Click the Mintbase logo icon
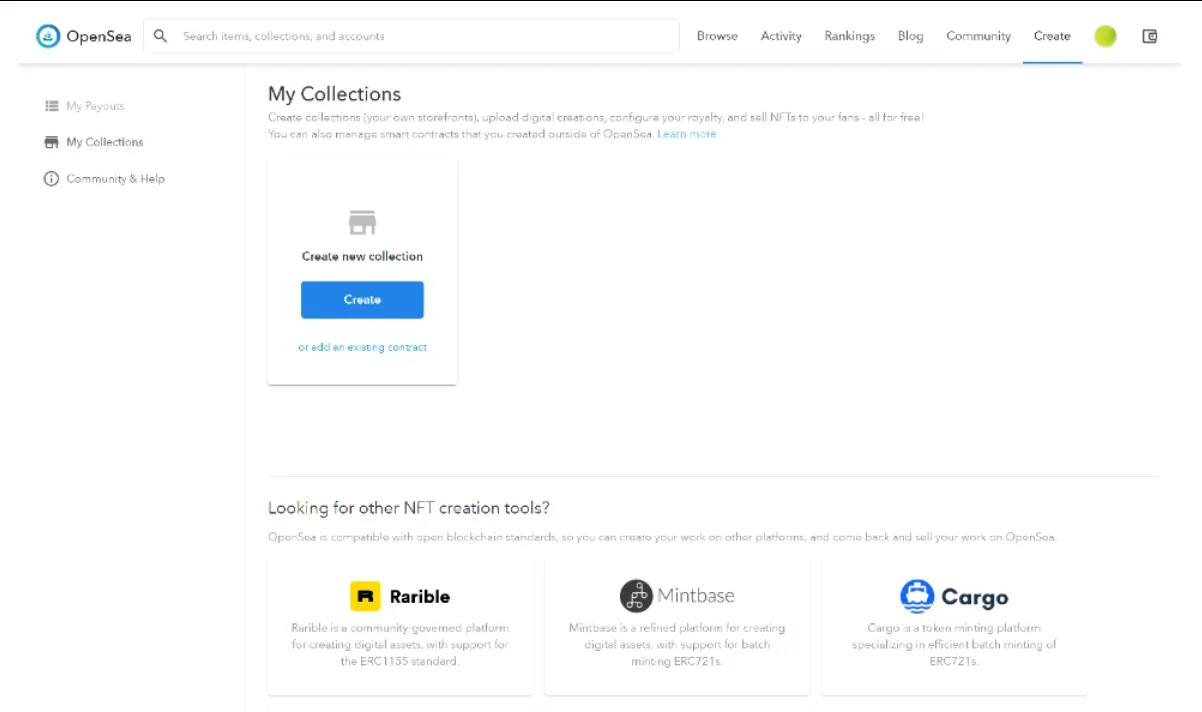The image size is (1202, 712). coord(636,595)
